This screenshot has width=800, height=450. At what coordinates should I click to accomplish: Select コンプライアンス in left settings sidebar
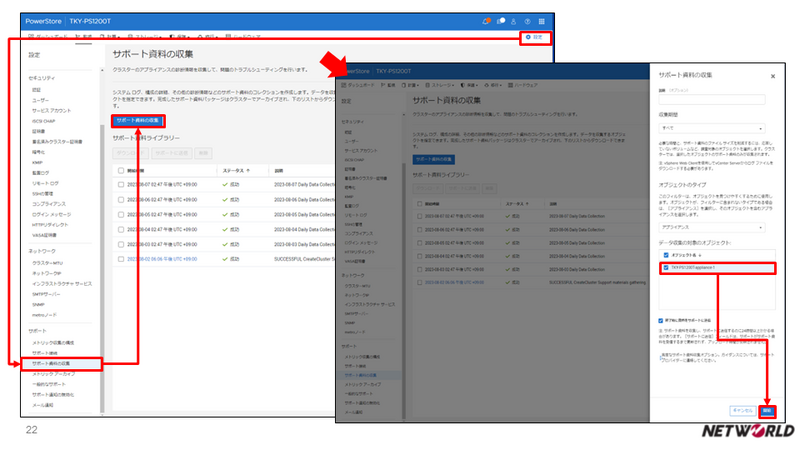(x=49, y=204)
